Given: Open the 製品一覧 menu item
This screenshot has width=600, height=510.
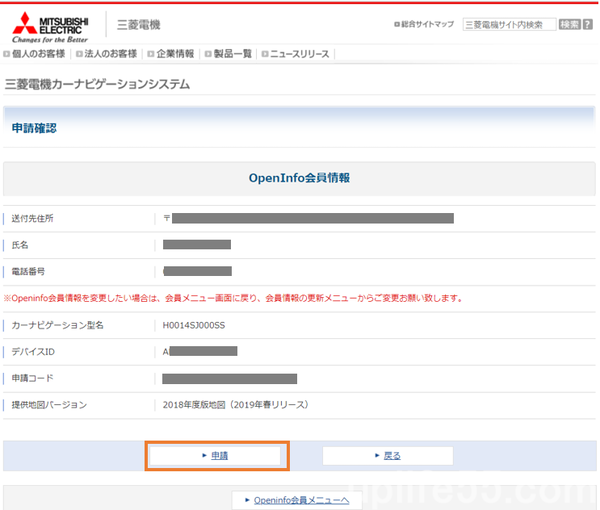Looking at the screenshot, I should [233, 54].
